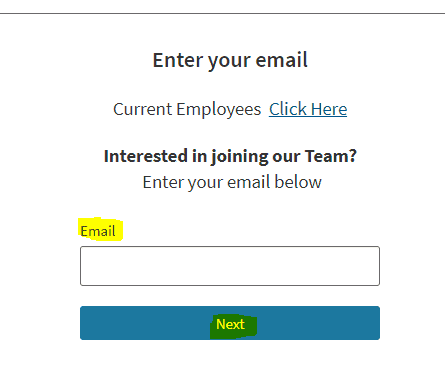Screen dimensions: 445x368
Task: Open the Click Here link
Action: pos(308,109)
